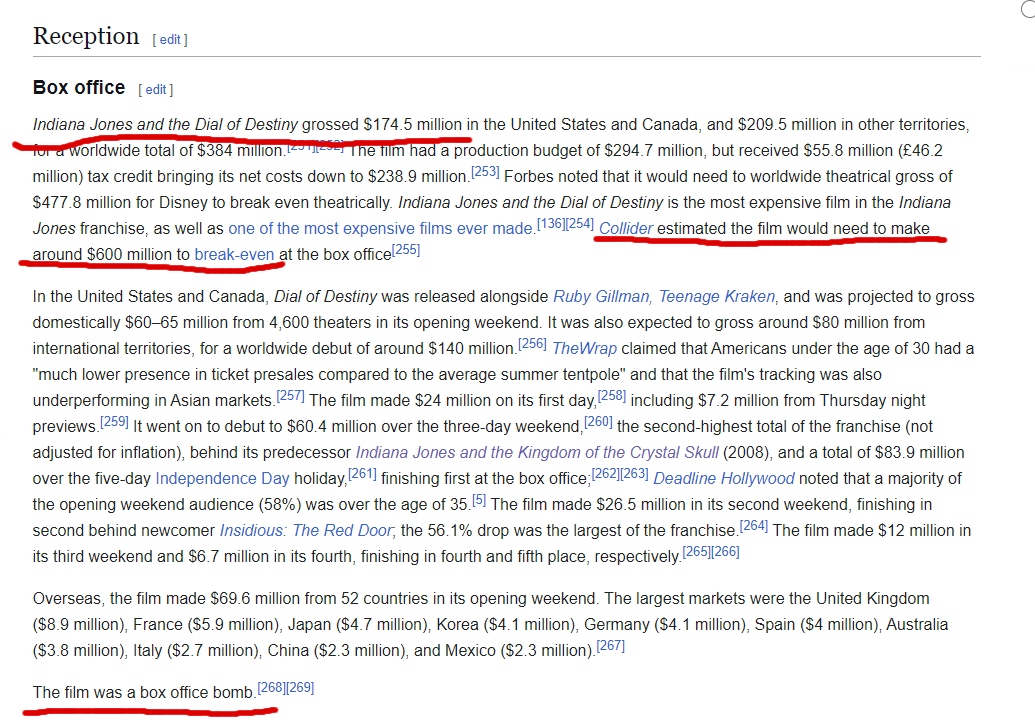Open Independence Day link
This screenshot has width=1035, height=724.
coord(222,478)
